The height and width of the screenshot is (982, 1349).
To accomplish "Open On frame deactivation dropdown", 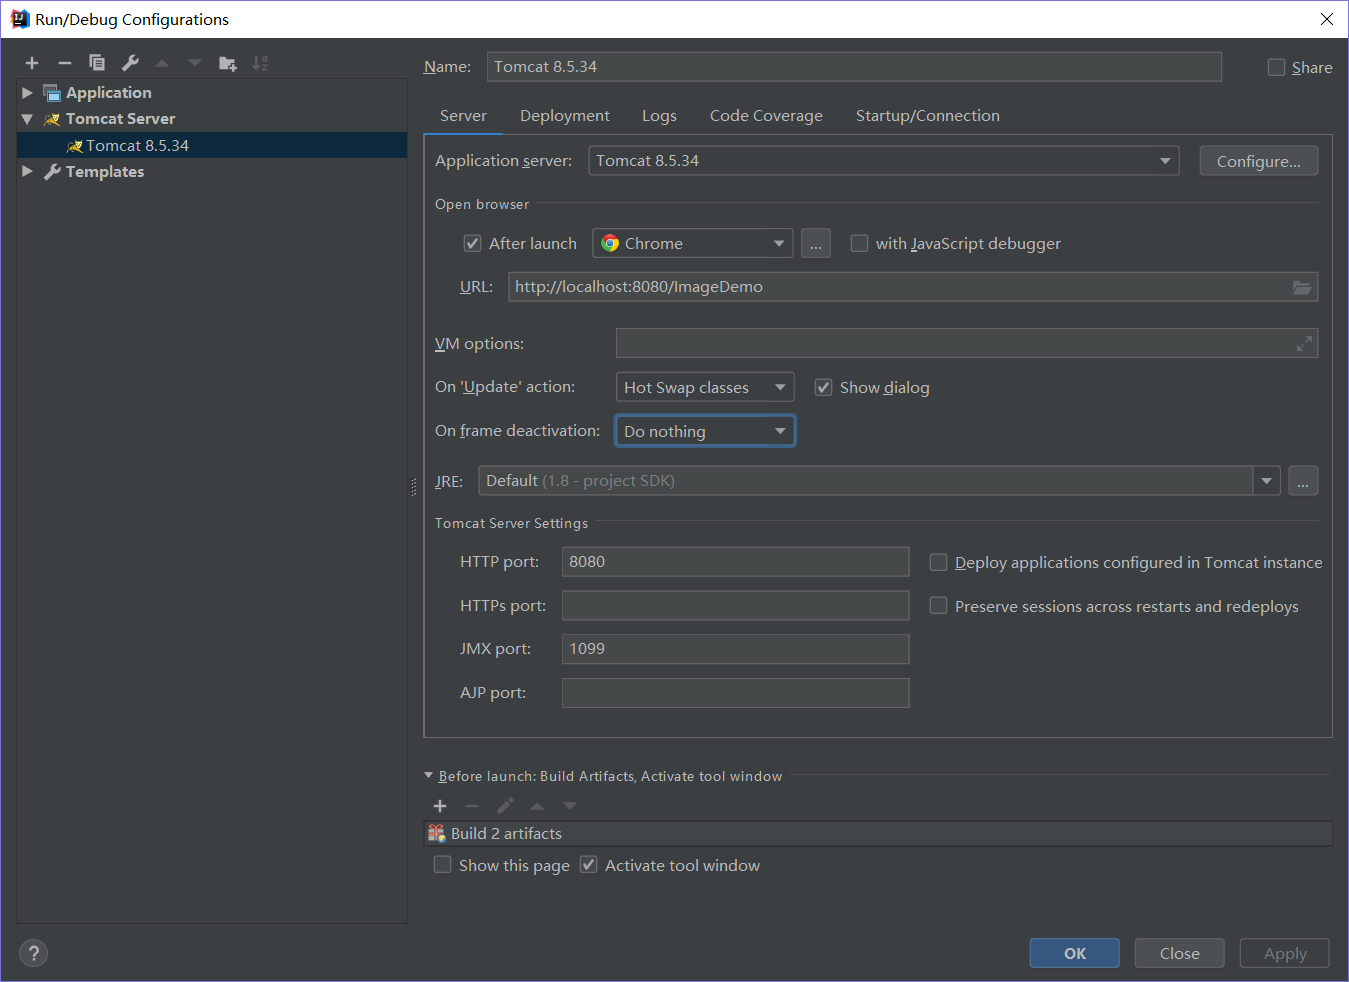I will click(705, 431).
